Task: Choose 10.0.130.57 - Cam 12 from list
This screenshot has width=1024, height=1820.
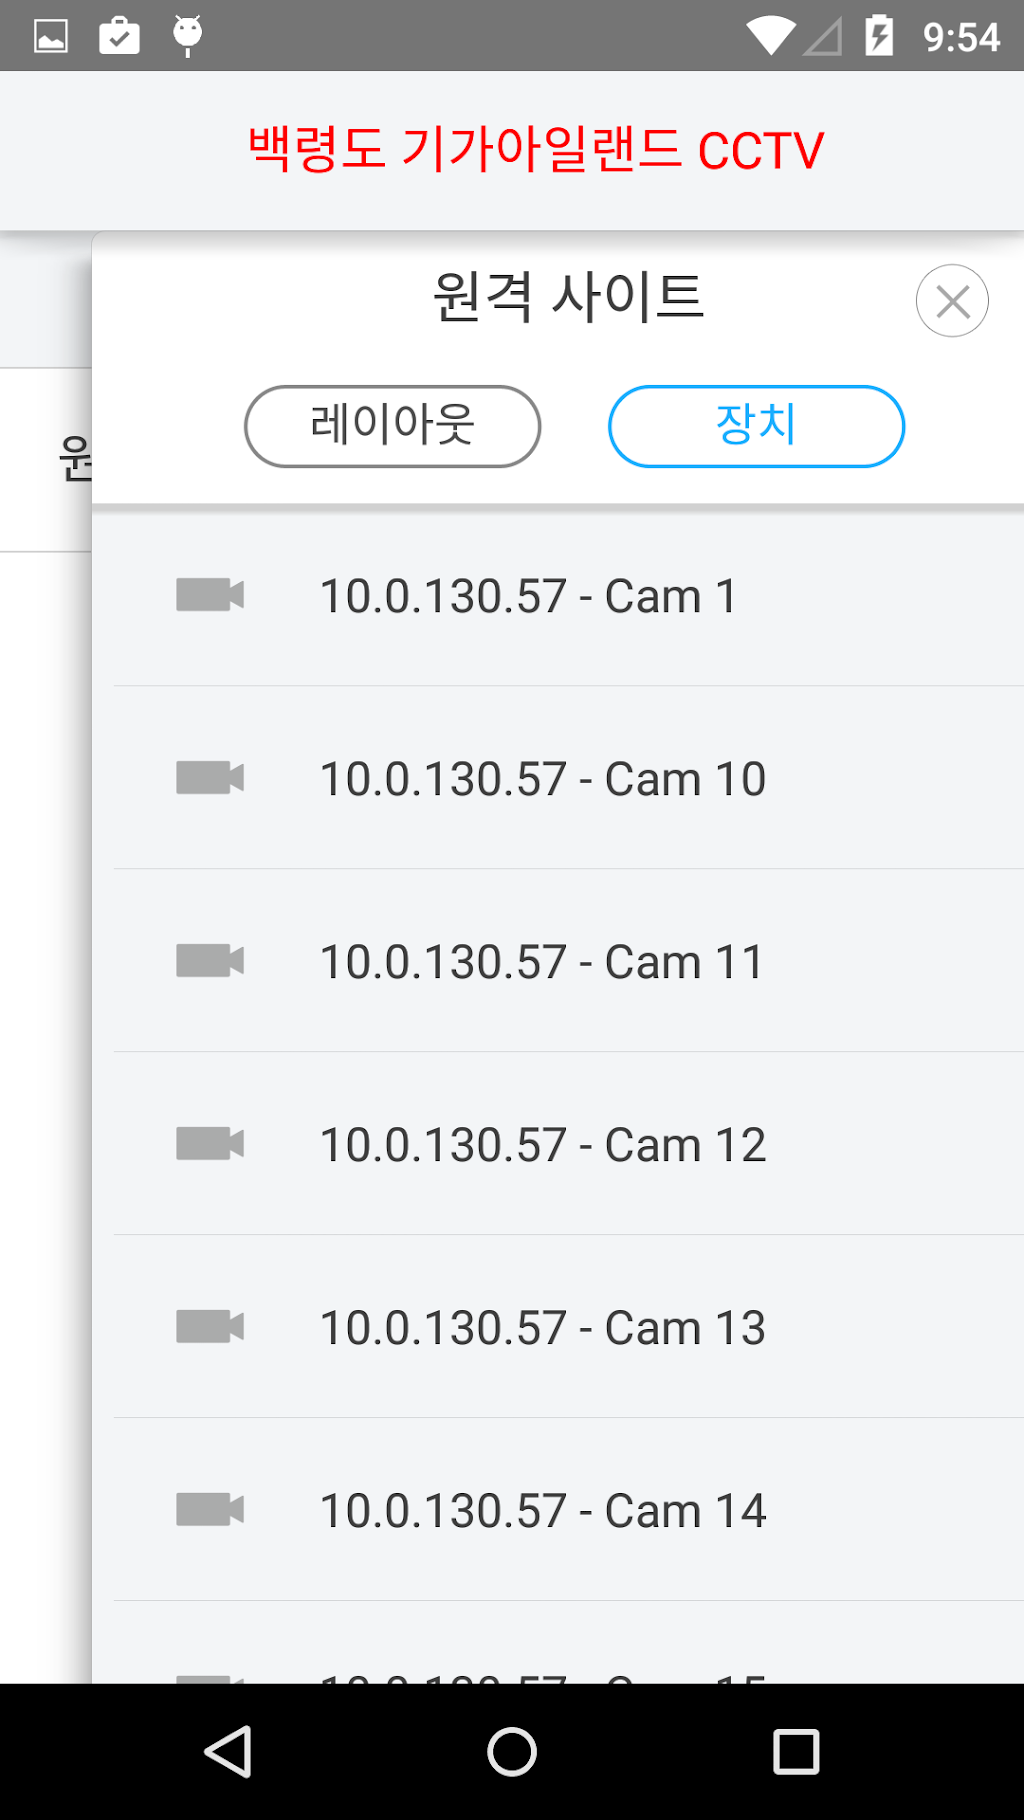Action: 542,1146
